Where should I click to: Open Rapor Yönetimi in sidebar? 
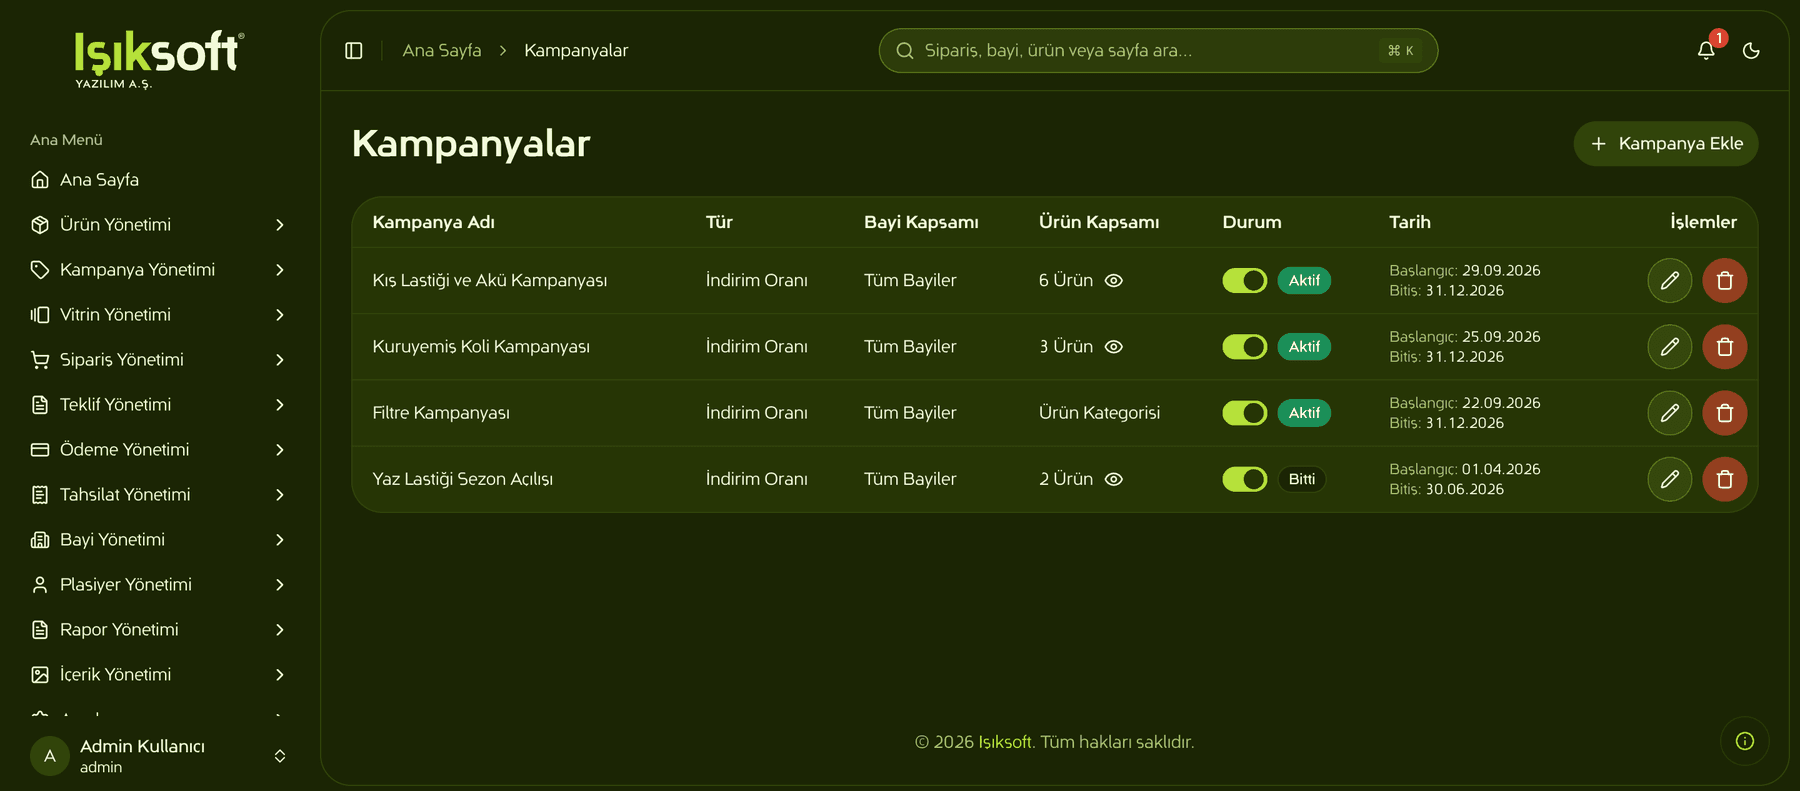(158, 630)
